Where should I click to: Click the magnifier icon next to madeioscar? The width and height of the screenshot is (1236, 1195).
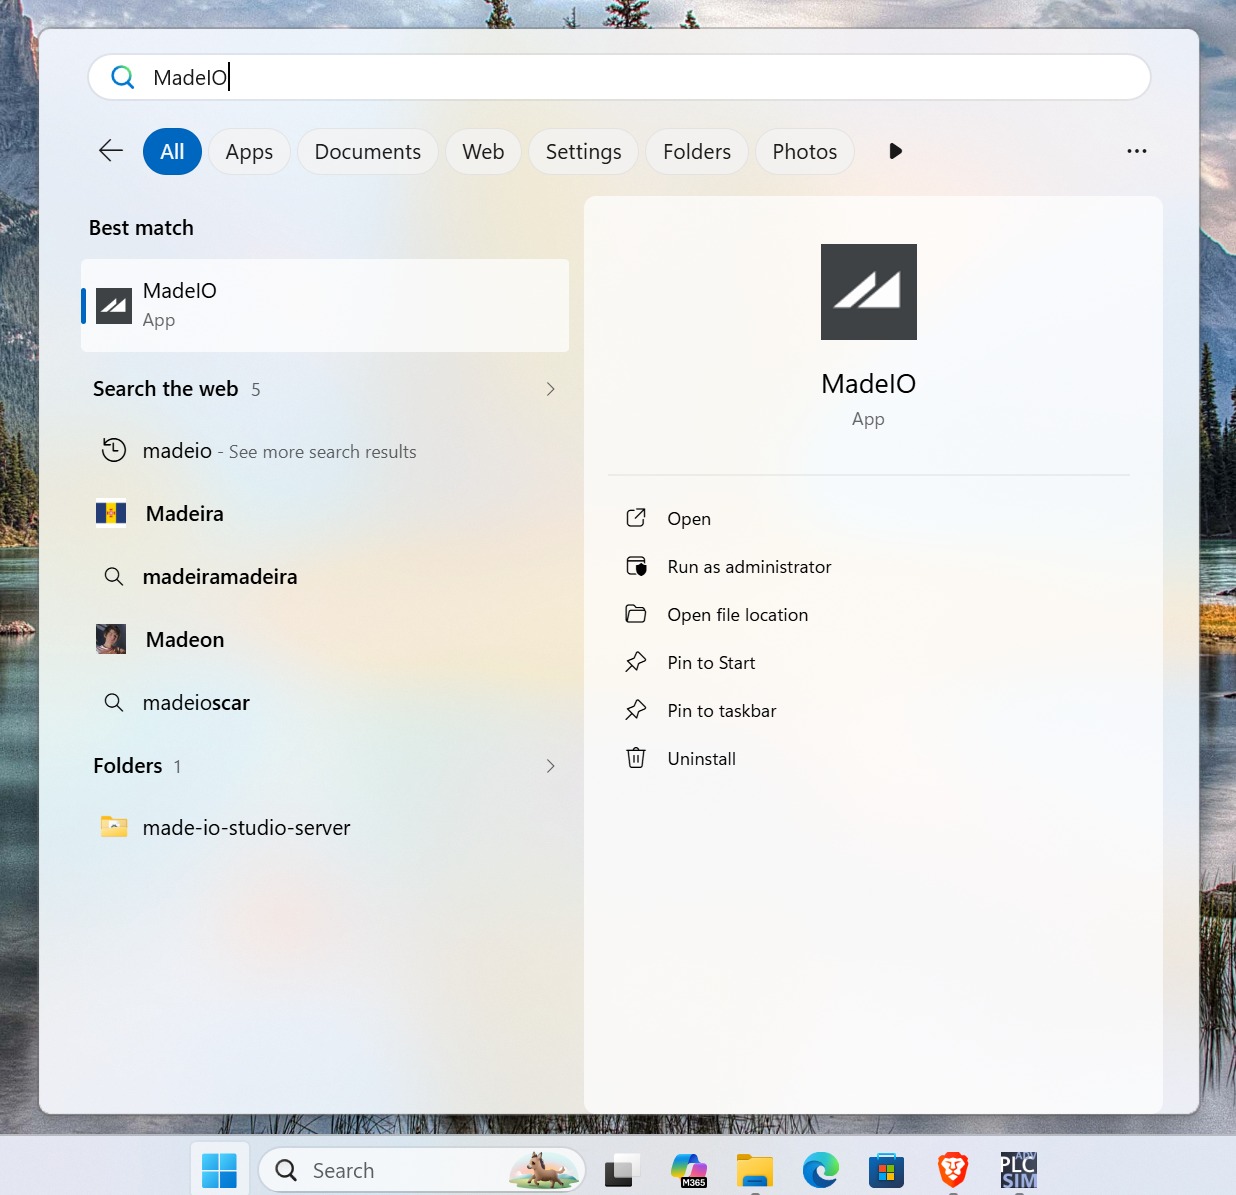pos(114,702)
